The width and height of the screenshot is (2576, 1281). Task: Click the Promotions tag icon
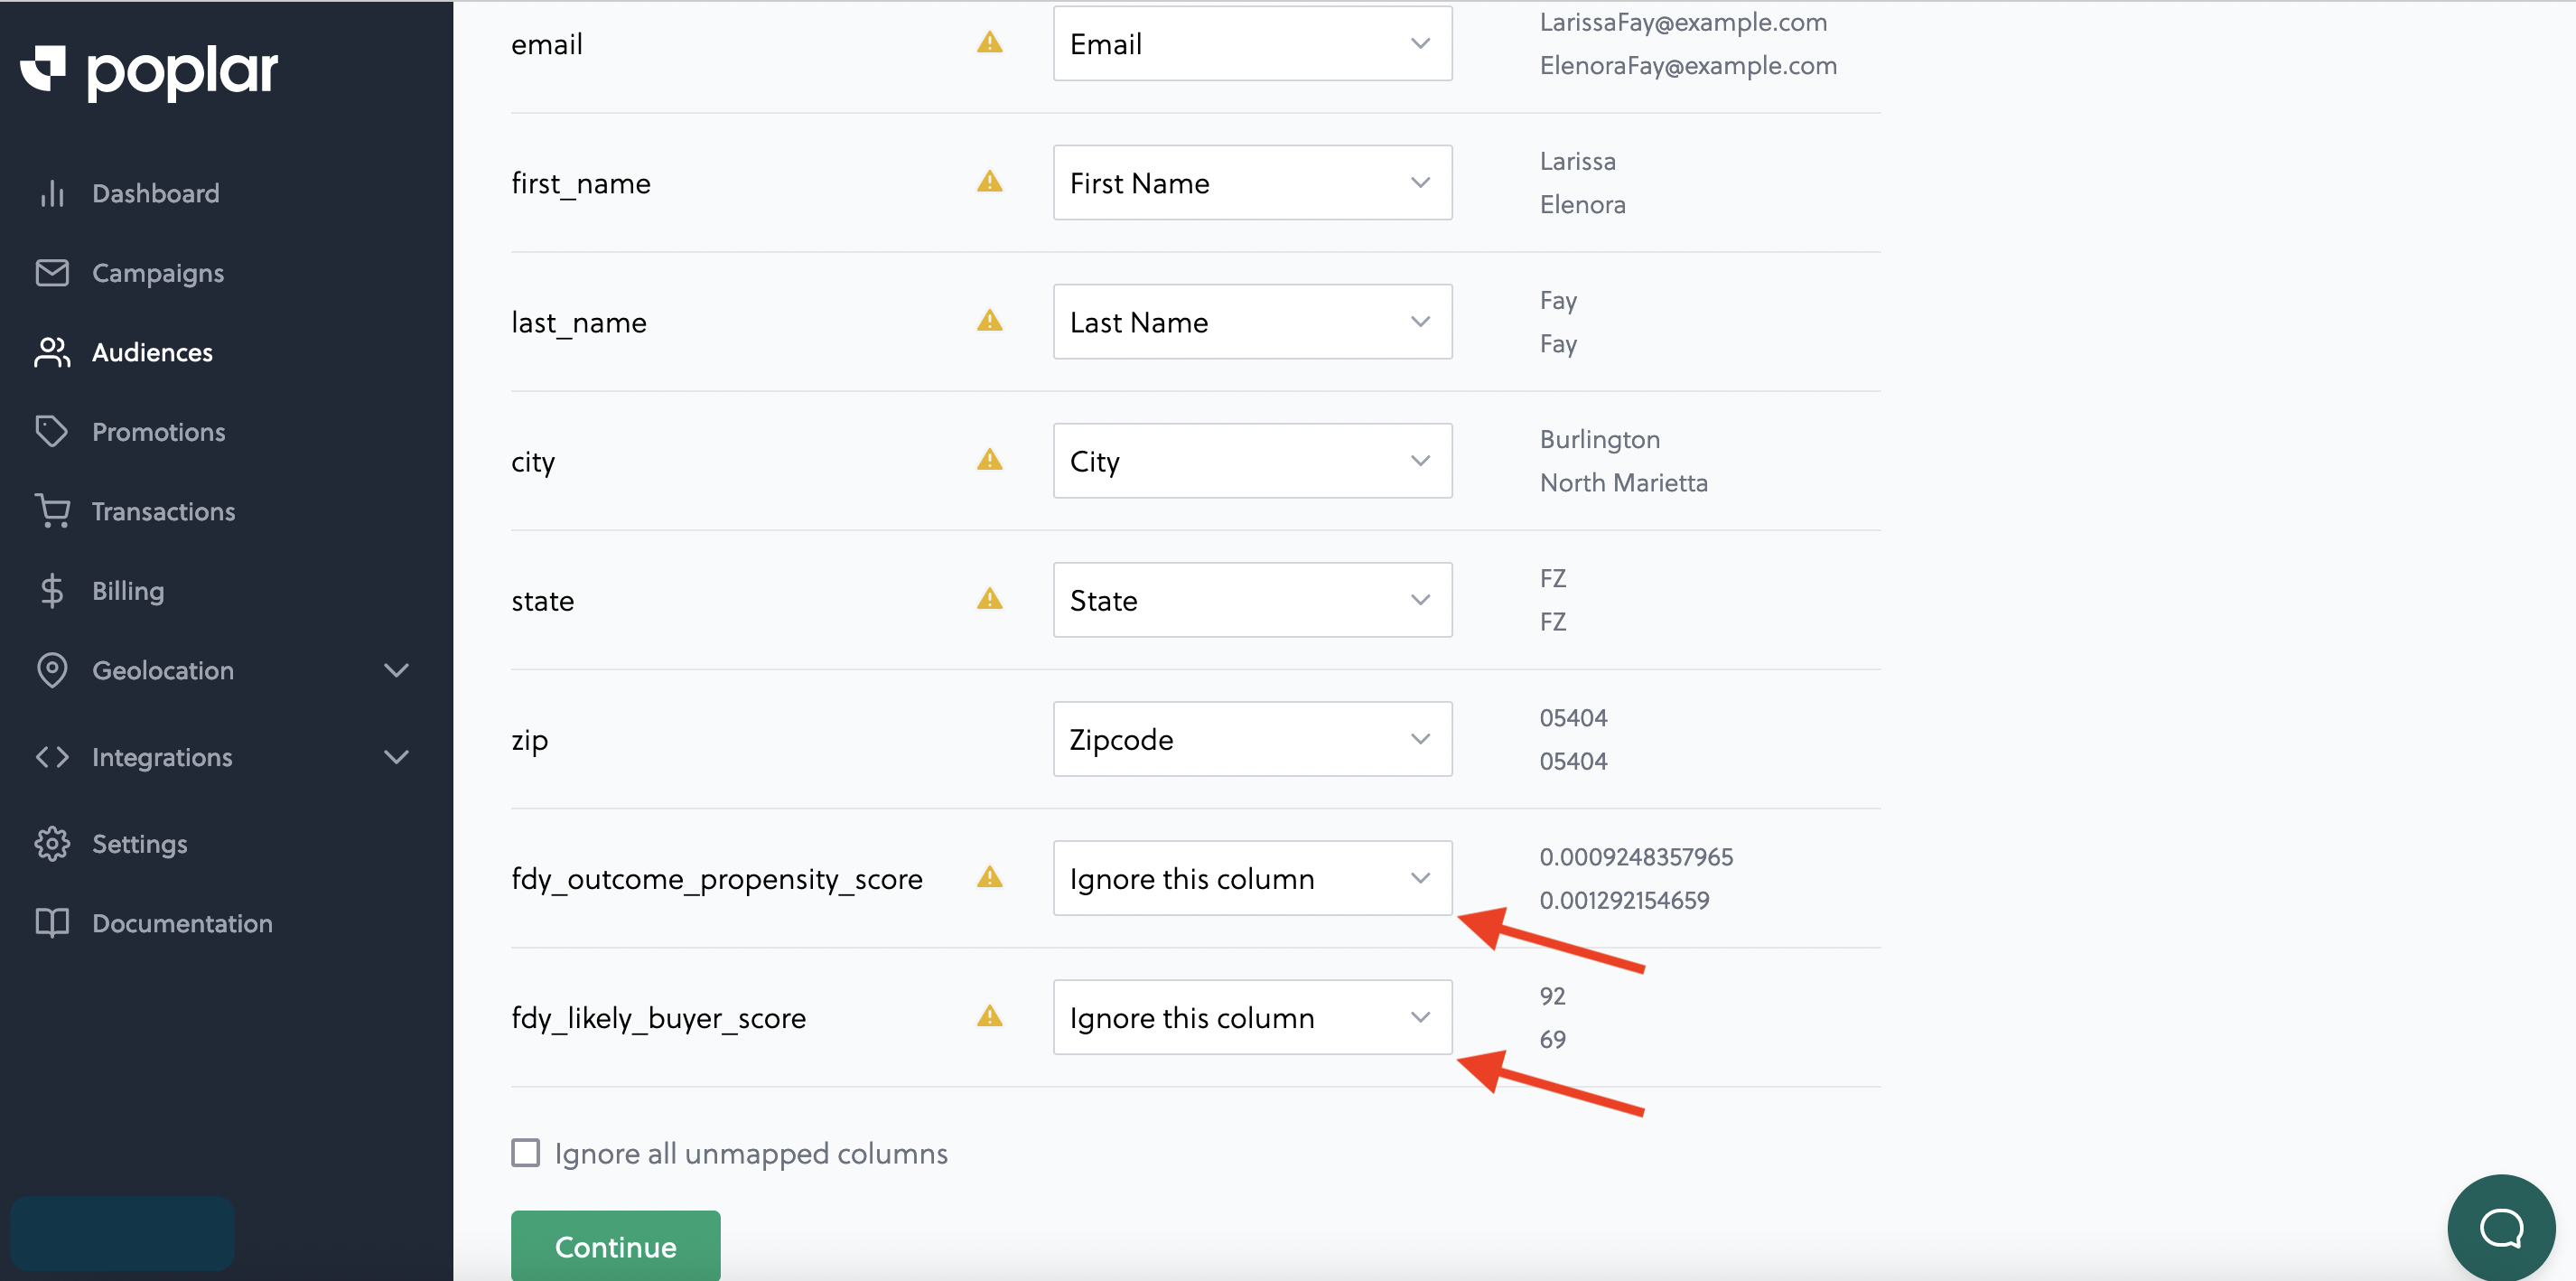click(52, 431)
